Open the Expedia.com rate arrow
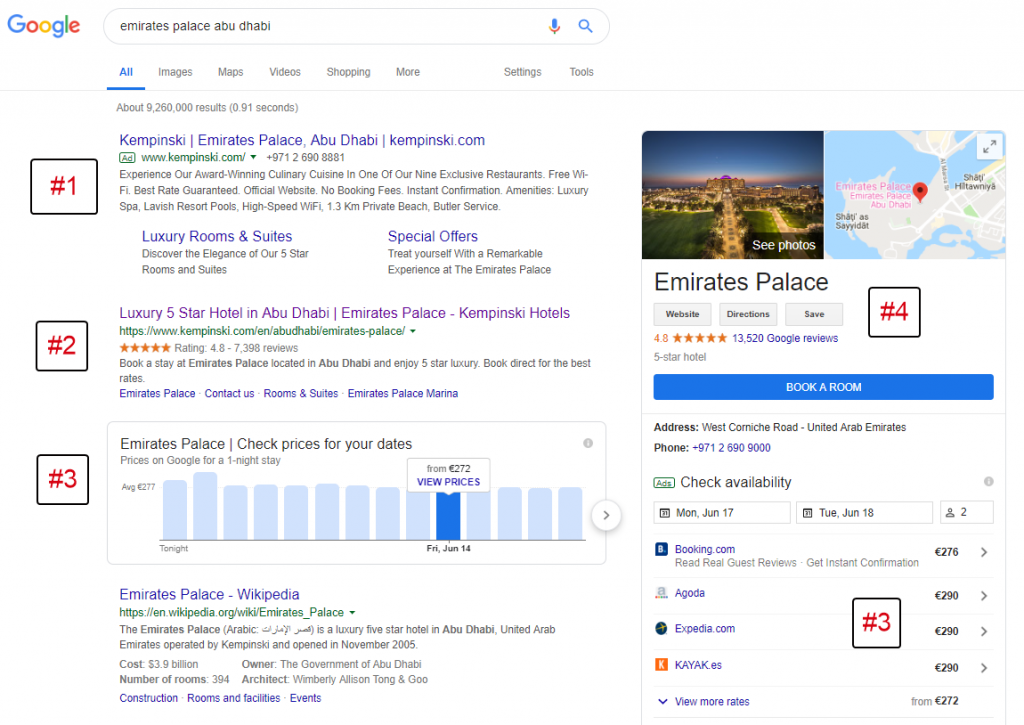 984,631
